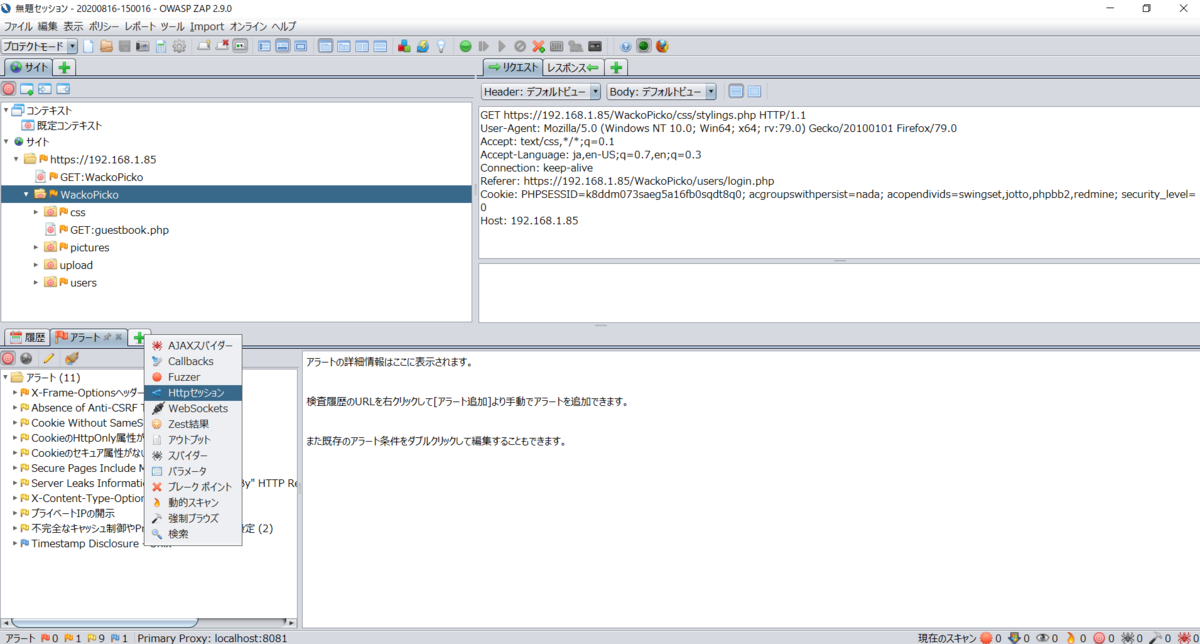The image size is (1200, 644).
Task: Choose Httpセッション from the popup list
Action: [x=192, y=393]
